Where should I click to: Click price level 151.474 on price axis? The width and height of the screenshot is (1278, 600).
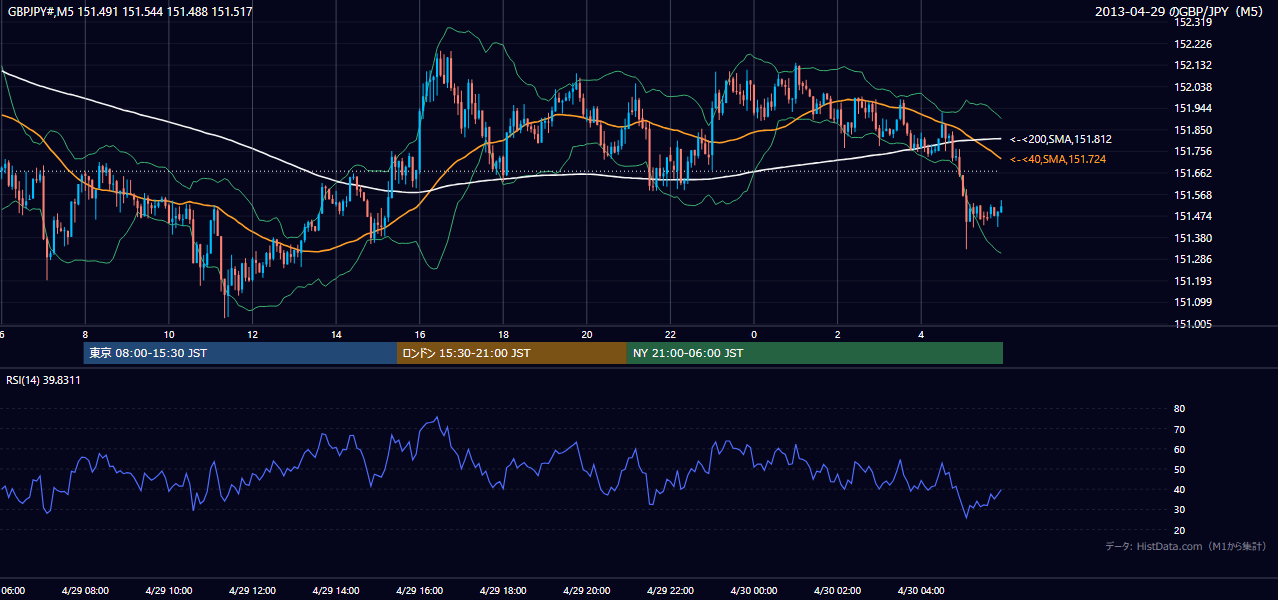coord(1193,216)
